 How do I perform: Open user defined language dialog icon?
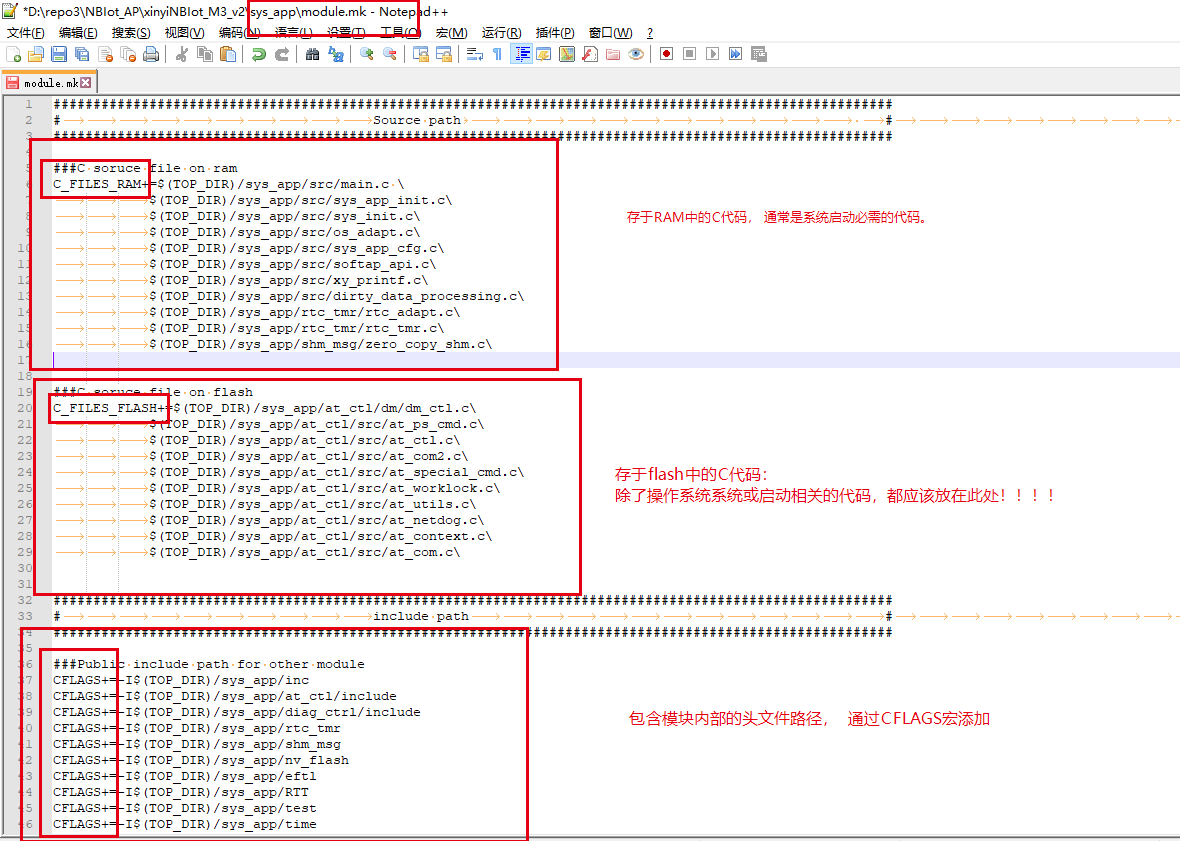pyautogui.click(x=543, y=54)
